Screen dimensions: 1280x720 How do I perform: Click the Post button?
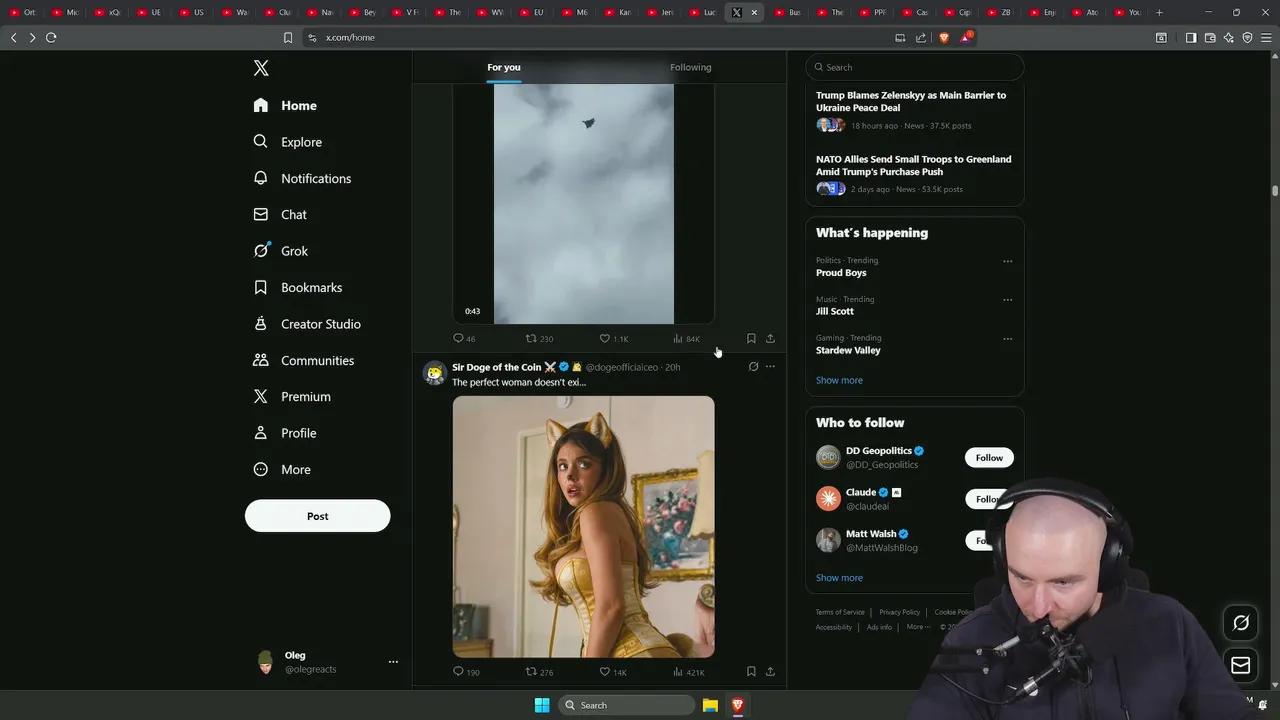(x=317, y=516)
